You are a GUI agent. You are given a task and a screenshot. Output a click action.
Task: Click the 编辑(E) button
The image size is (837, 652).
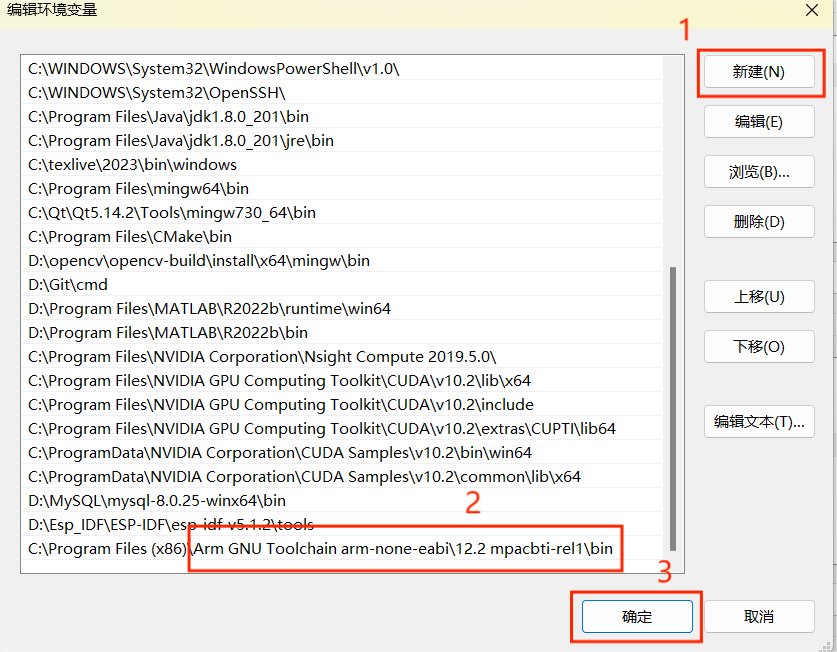(x=758, y=122)
